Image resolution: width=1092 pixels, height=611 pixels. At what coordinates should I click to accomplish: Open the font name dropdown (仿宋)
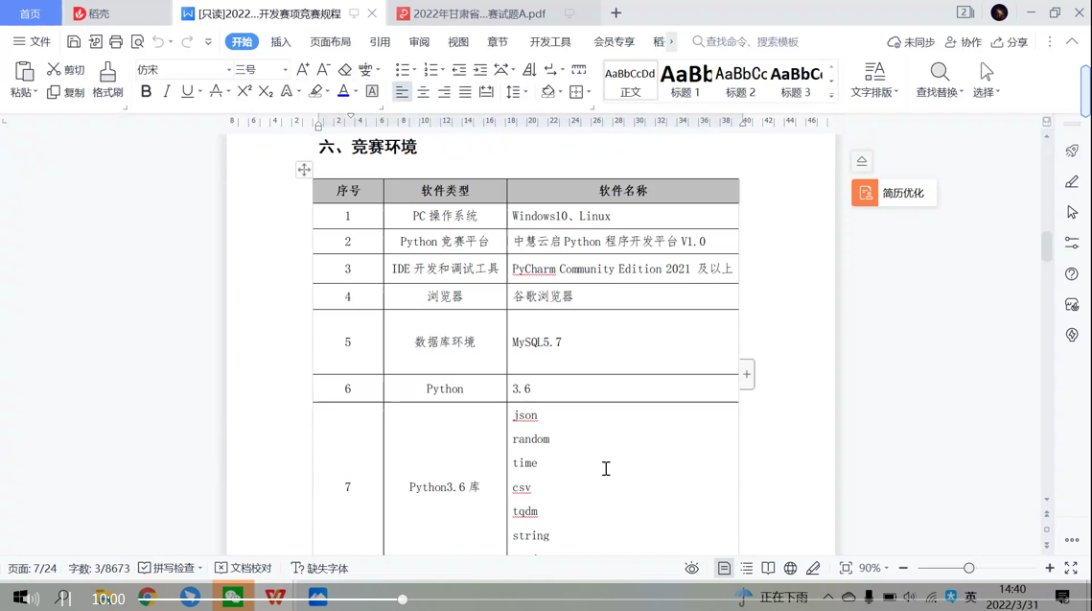[228, 70]
